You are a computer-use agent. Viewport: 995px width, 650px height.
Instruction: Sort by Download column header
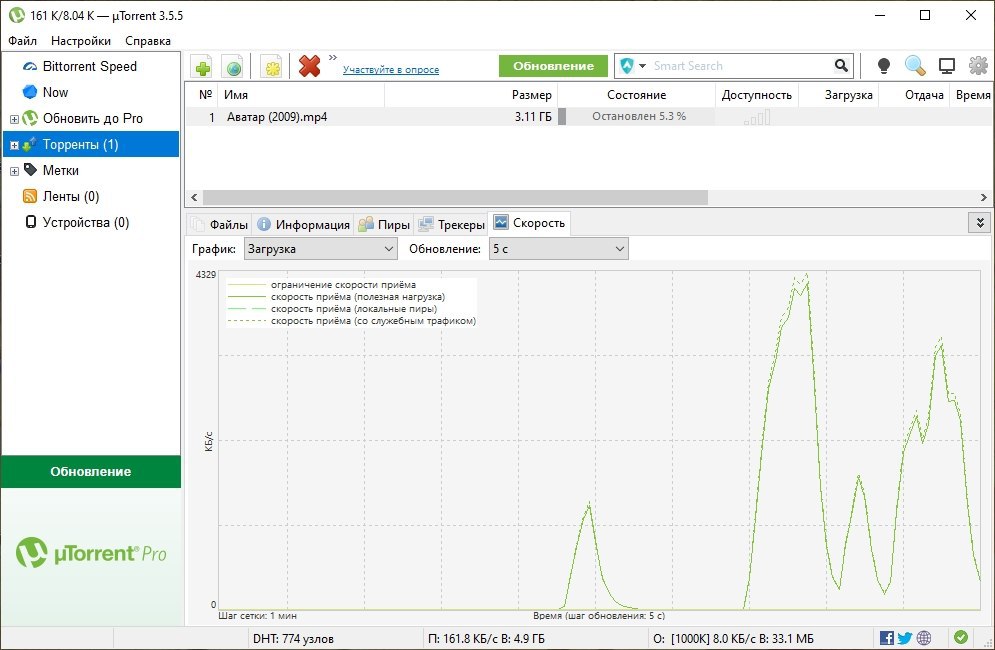pyautogui.click(x=839, y=95)
